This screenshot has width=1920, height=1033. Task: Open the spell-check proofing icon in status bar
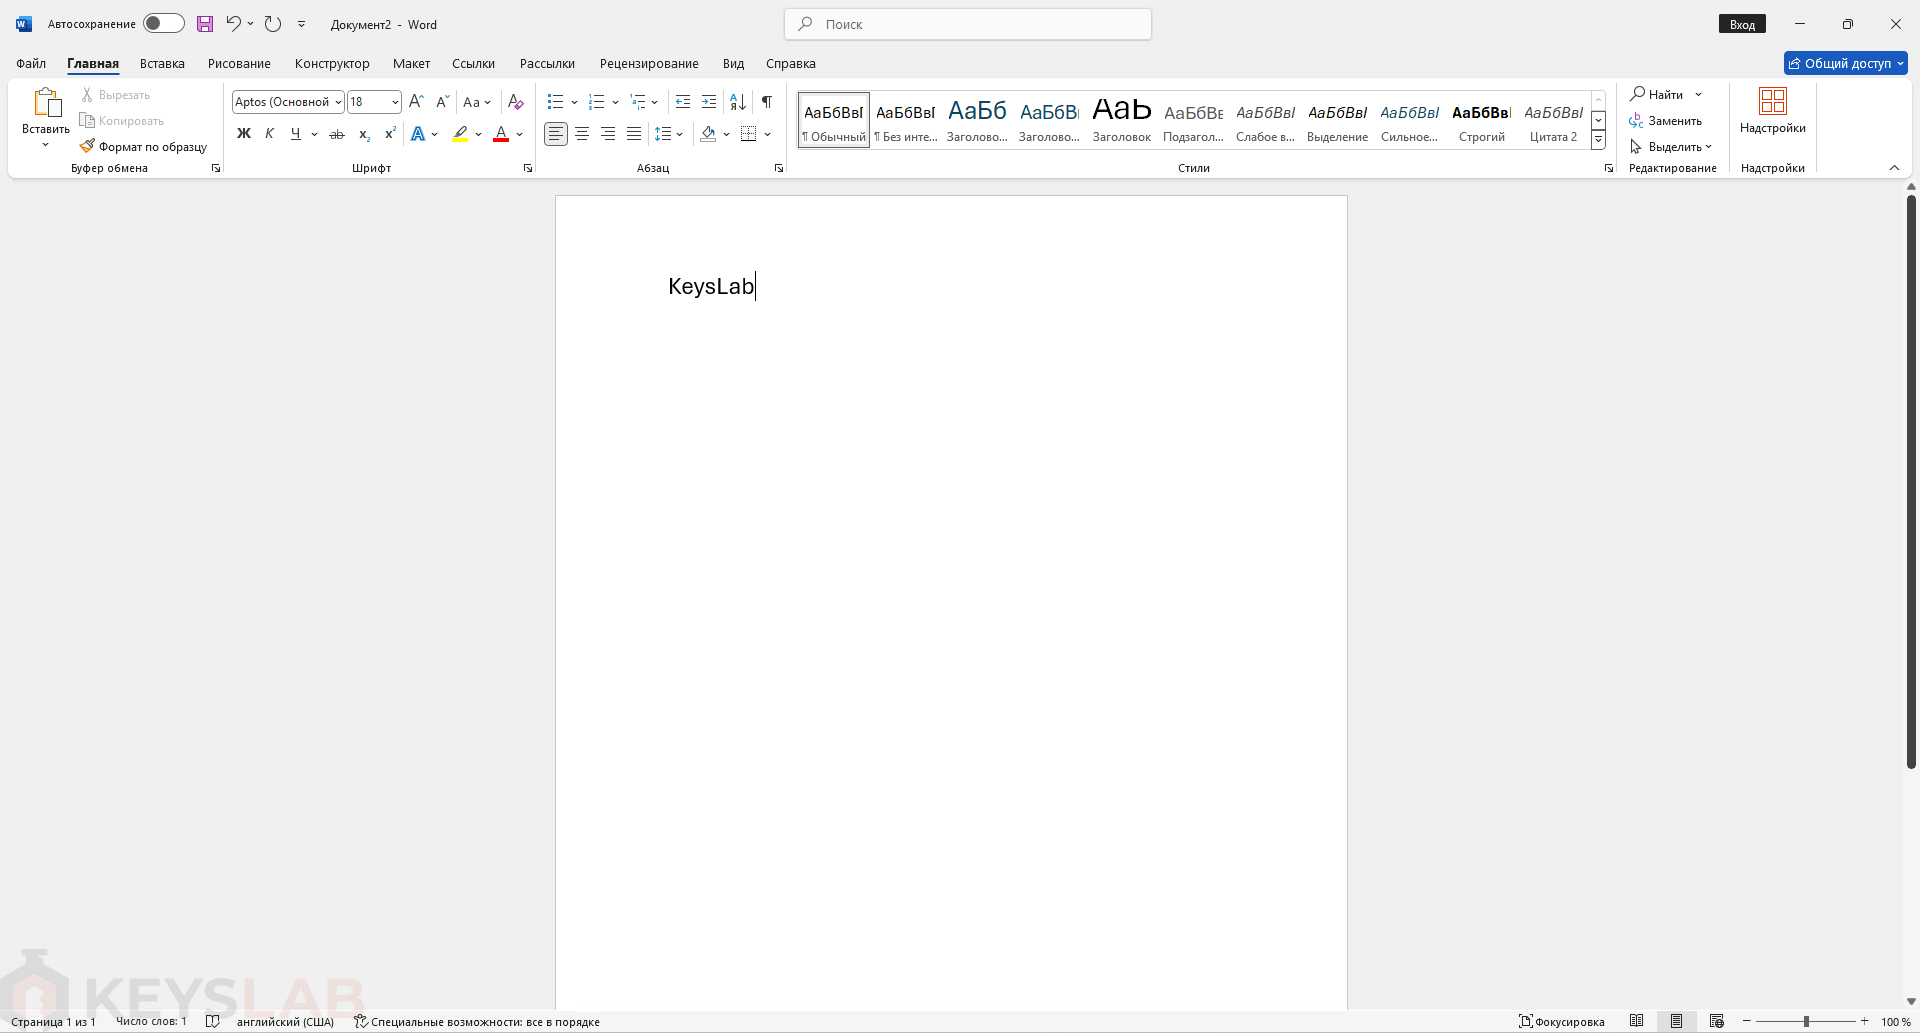point(212,1022)
